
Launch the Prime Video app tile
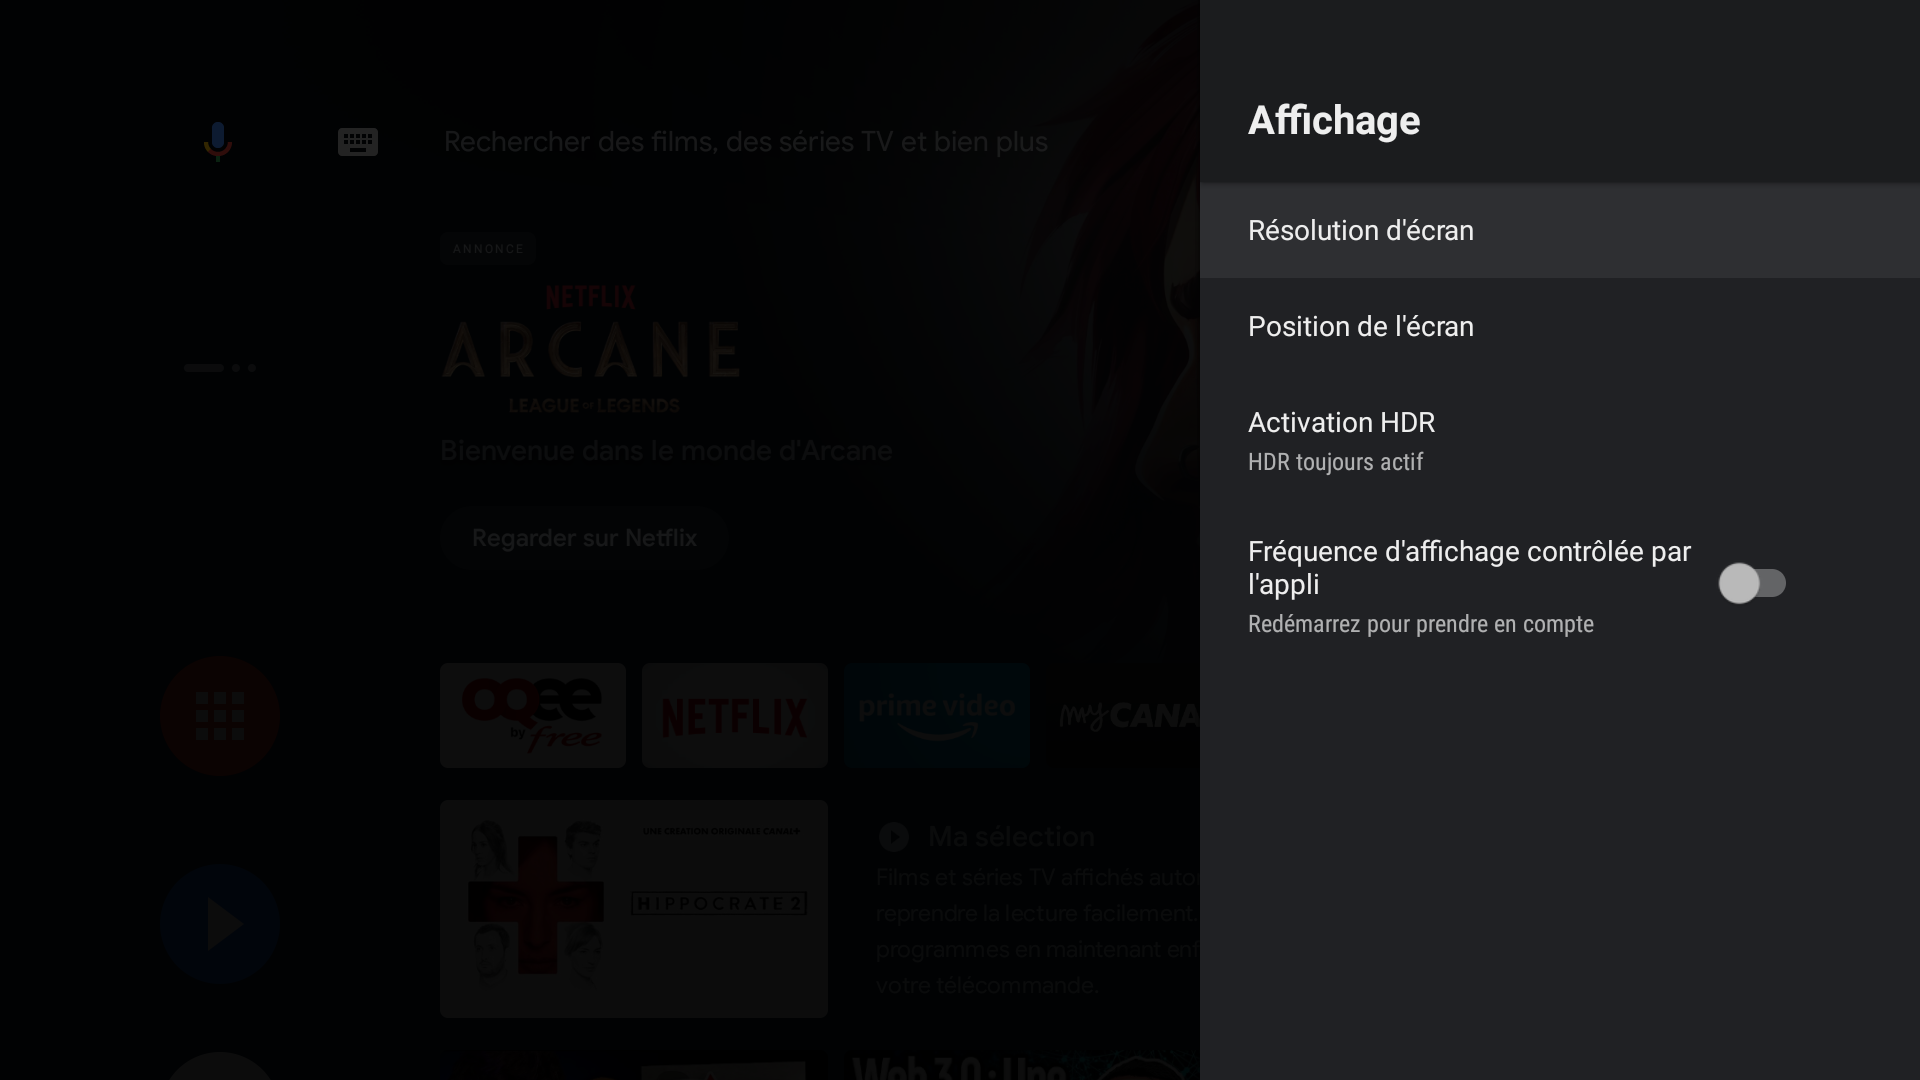click(937, 715)
